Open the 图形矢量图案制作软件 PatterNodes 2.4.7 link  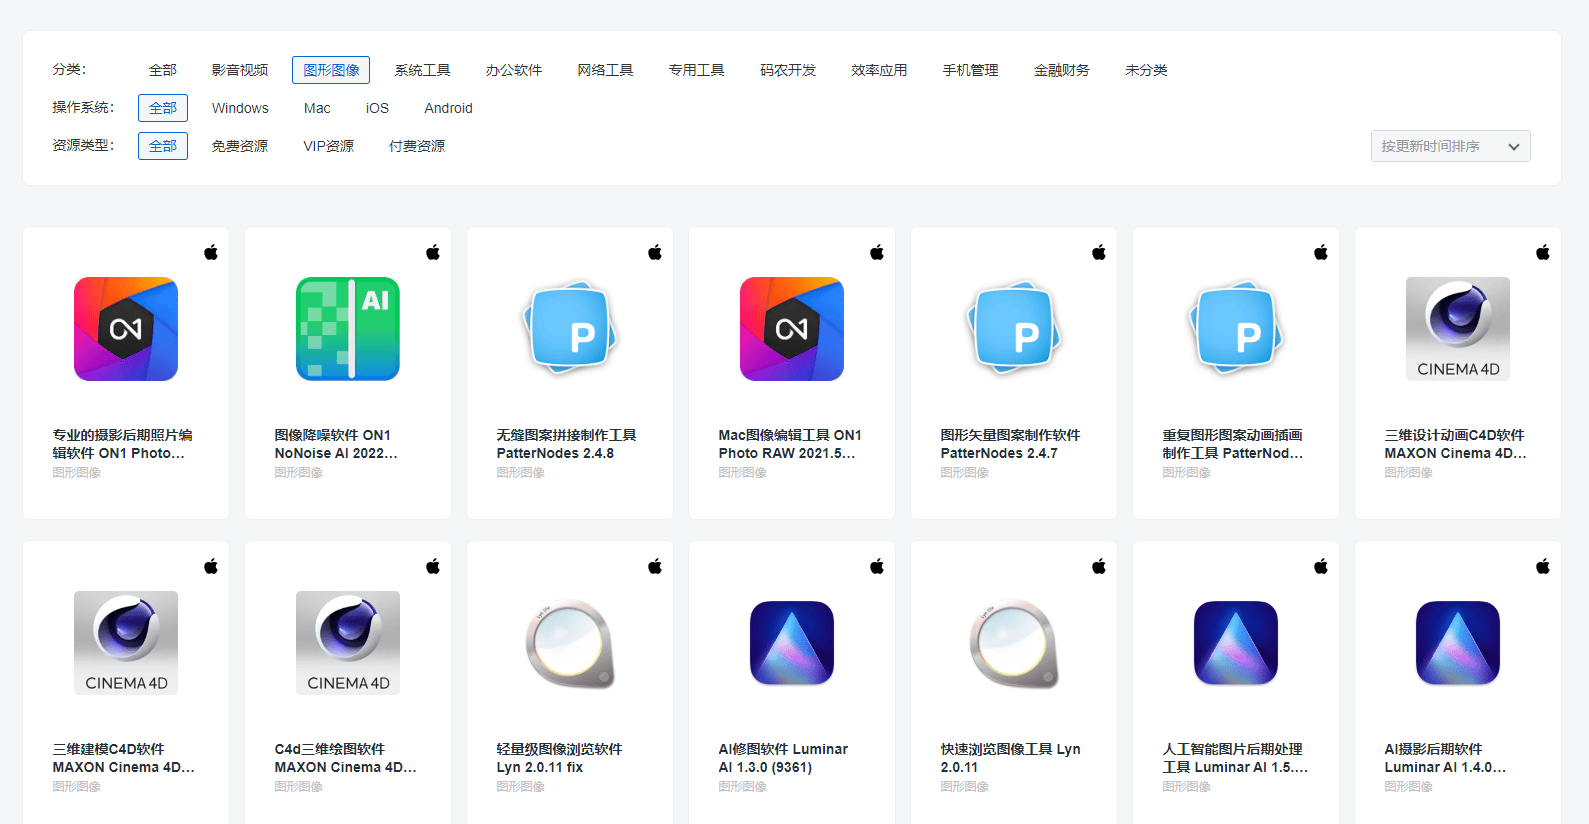(x=1011, y=444)
